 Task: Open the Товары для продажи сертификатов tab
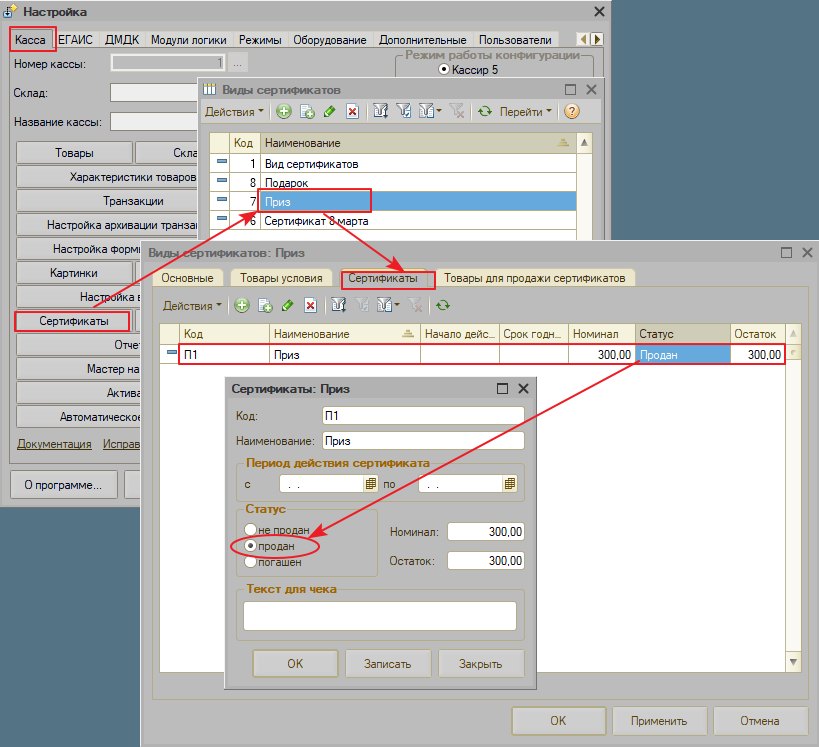534,278
